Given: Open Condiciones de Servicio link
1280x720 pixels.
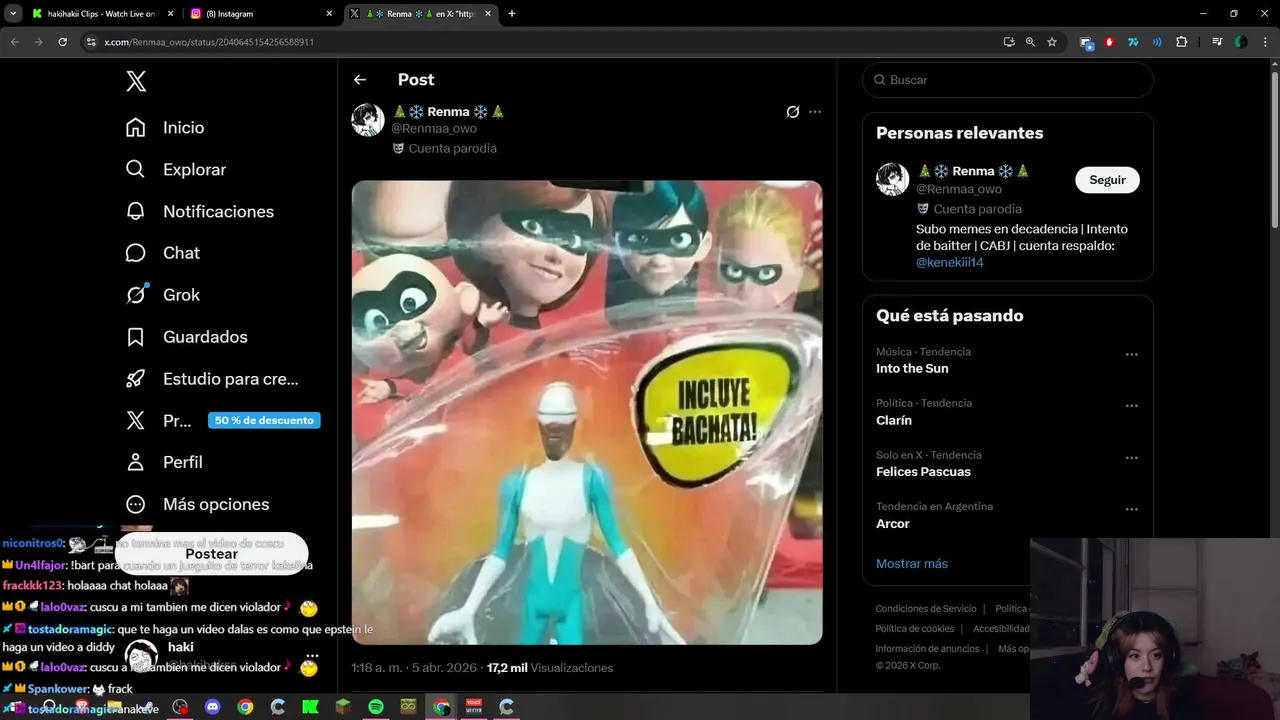Looking at the screenshot, I should coord(926,609).
